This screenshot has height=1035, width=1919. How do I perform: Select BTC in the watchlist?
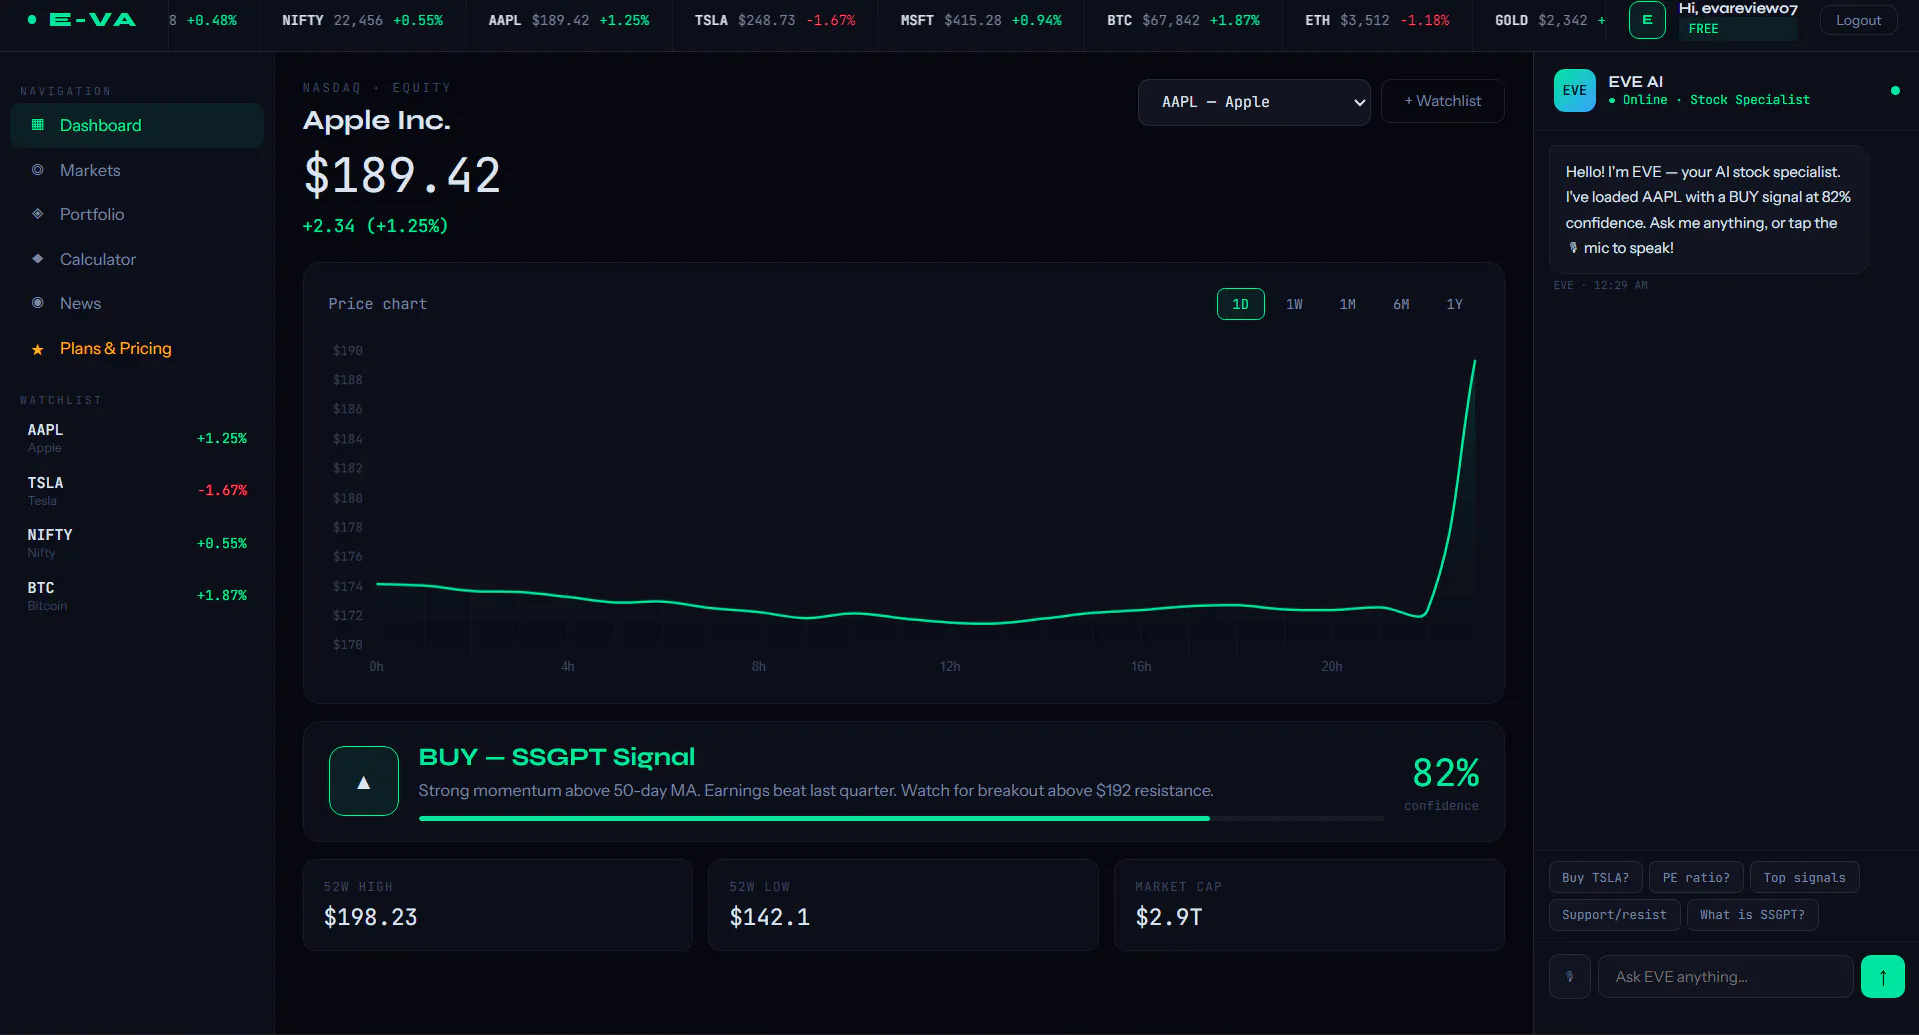click(137, 596)
